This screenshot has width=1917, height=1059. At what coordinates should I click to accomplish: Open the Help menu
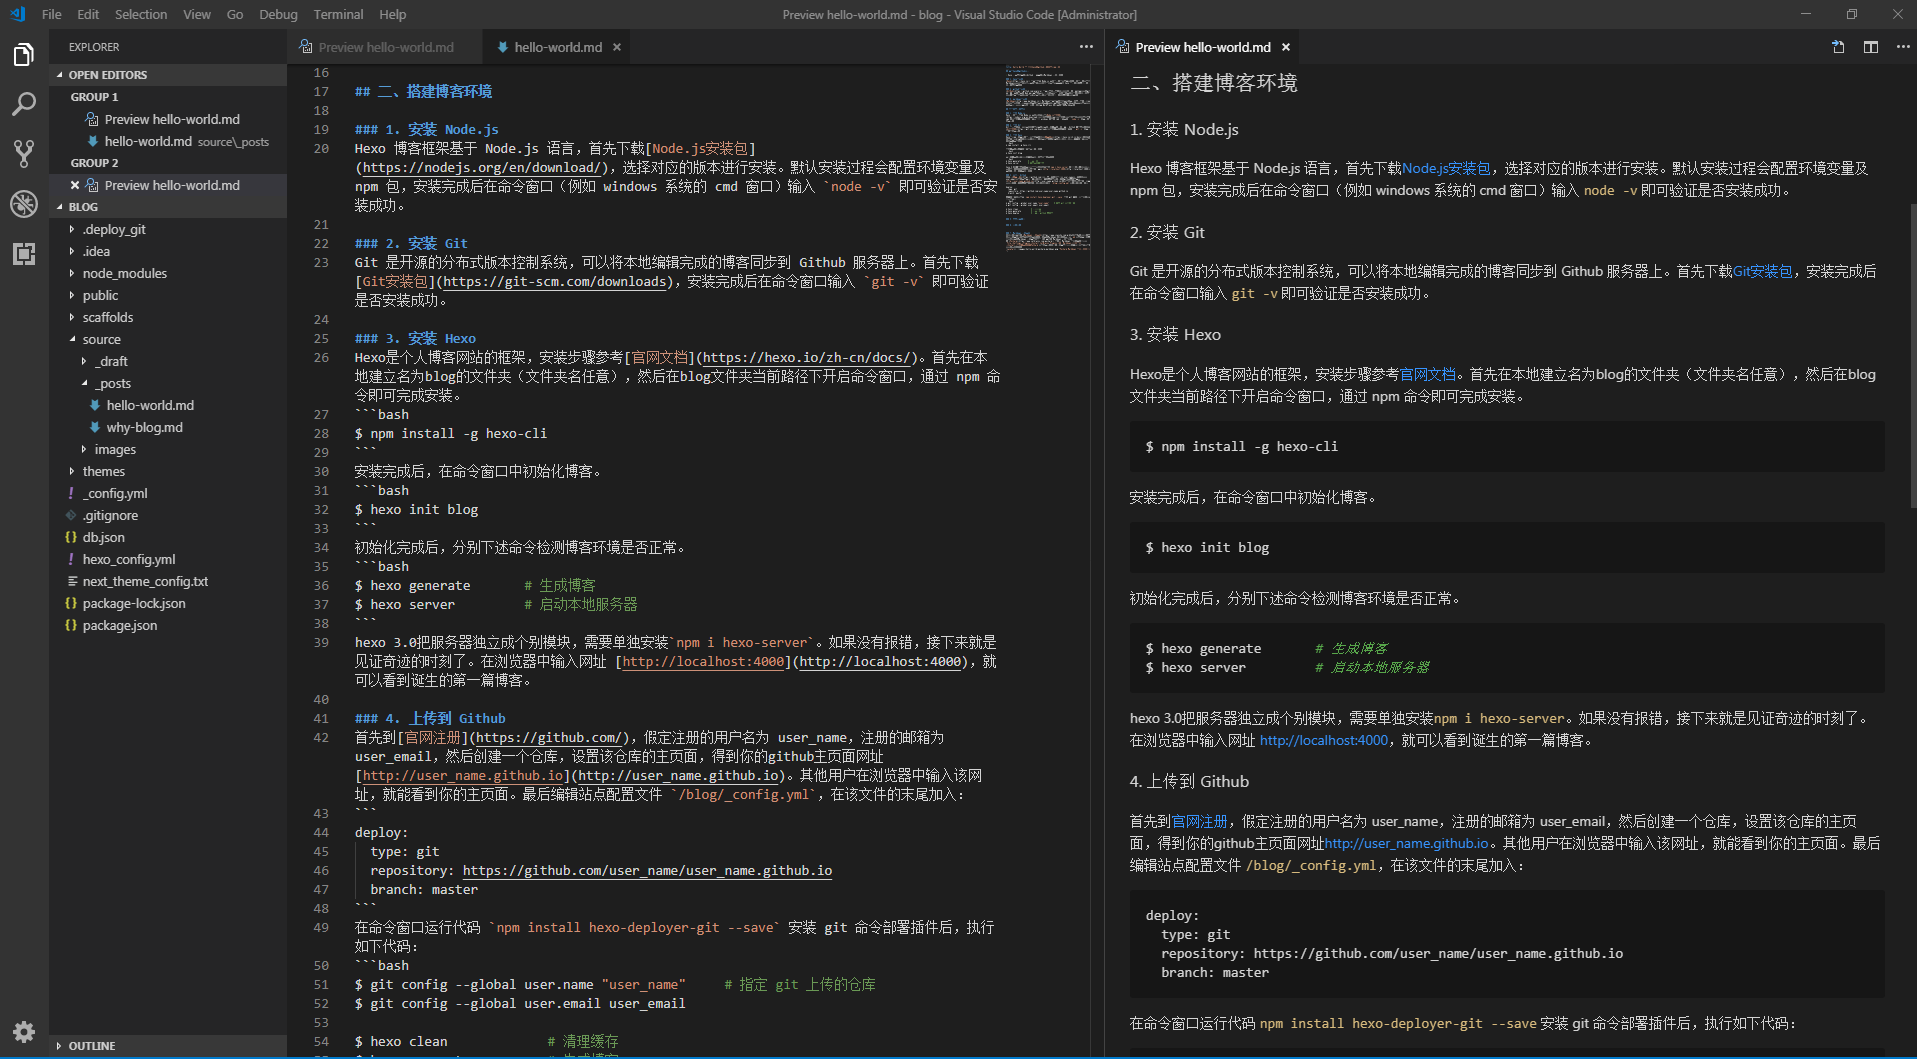(x=393, y=14)
